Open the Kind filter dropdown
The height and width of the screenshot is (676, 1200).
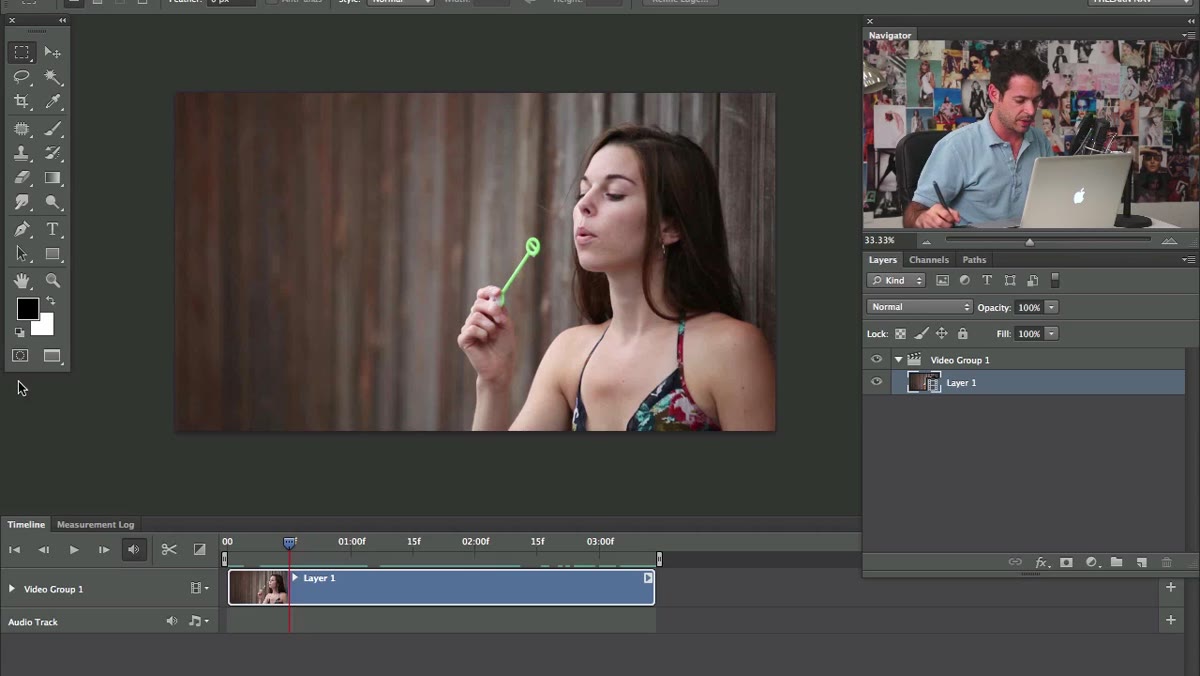tap(896, 281)
